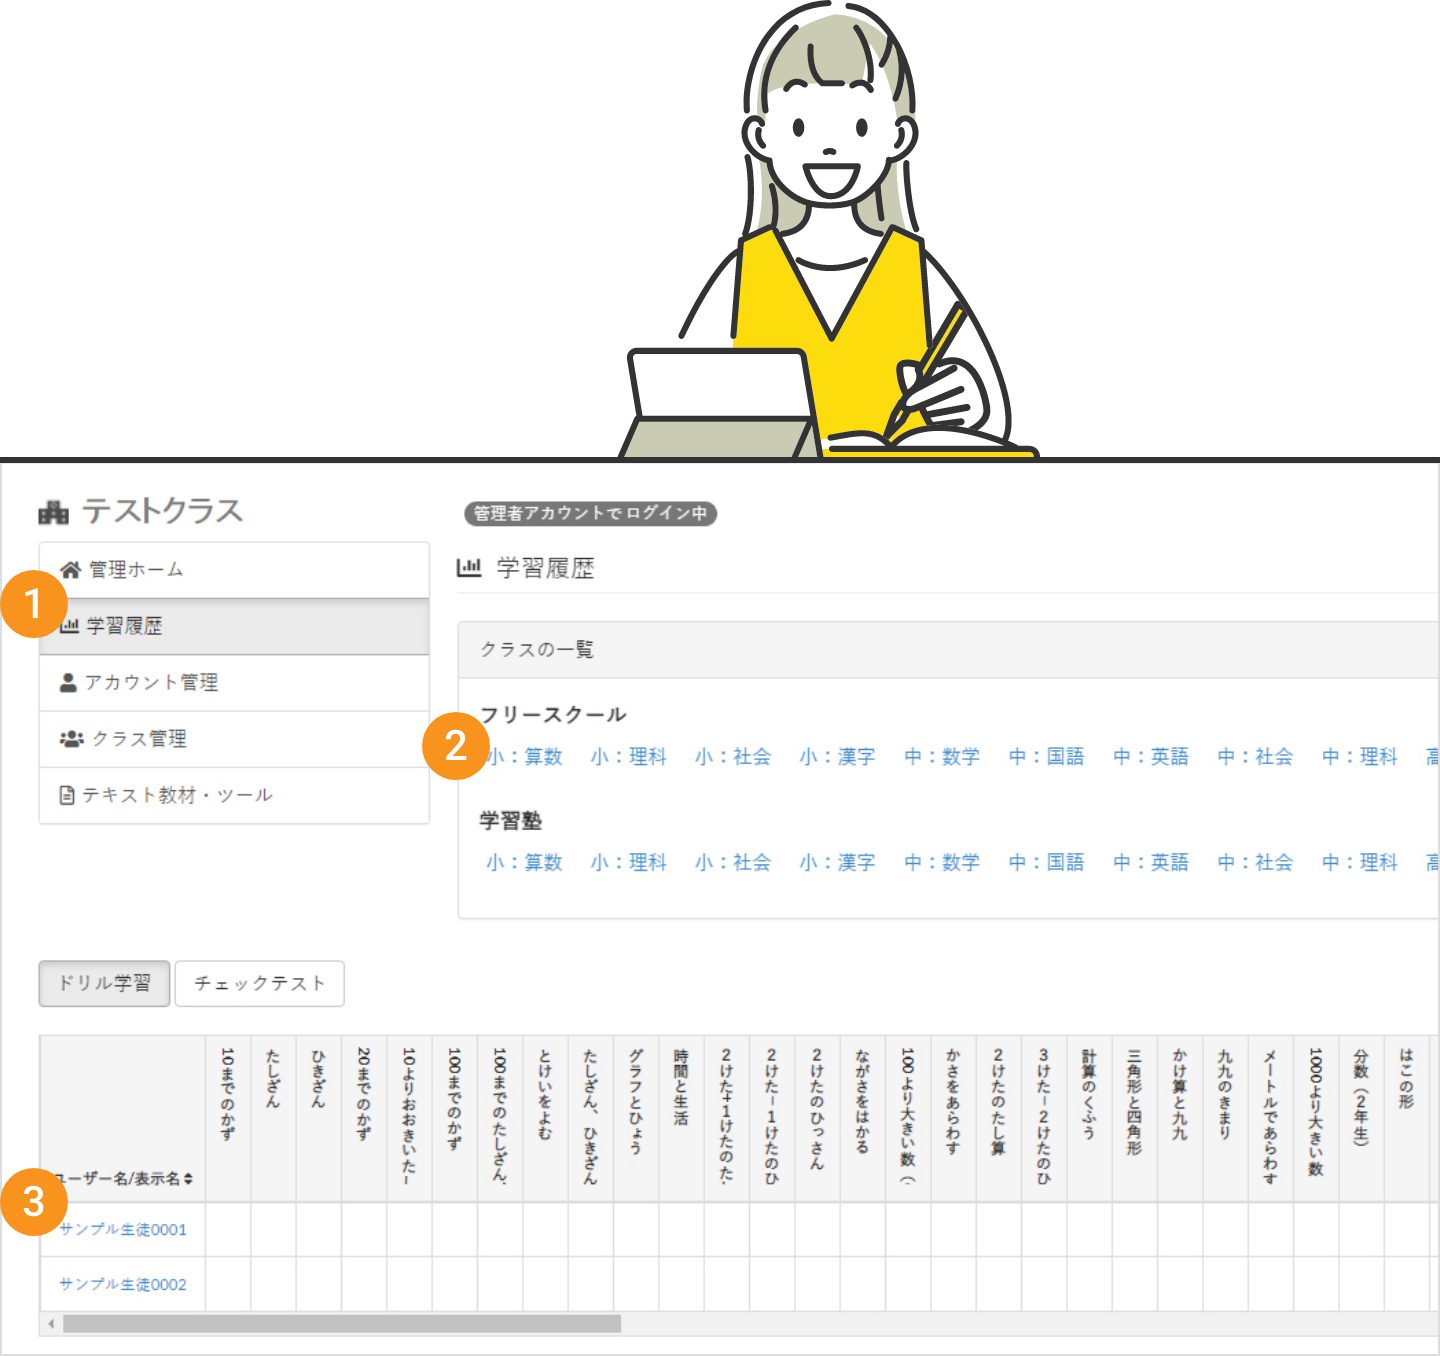Select the ドリル学習 tab
The height and width of the screenshot is (1356, 1440).
coord(104,984)
